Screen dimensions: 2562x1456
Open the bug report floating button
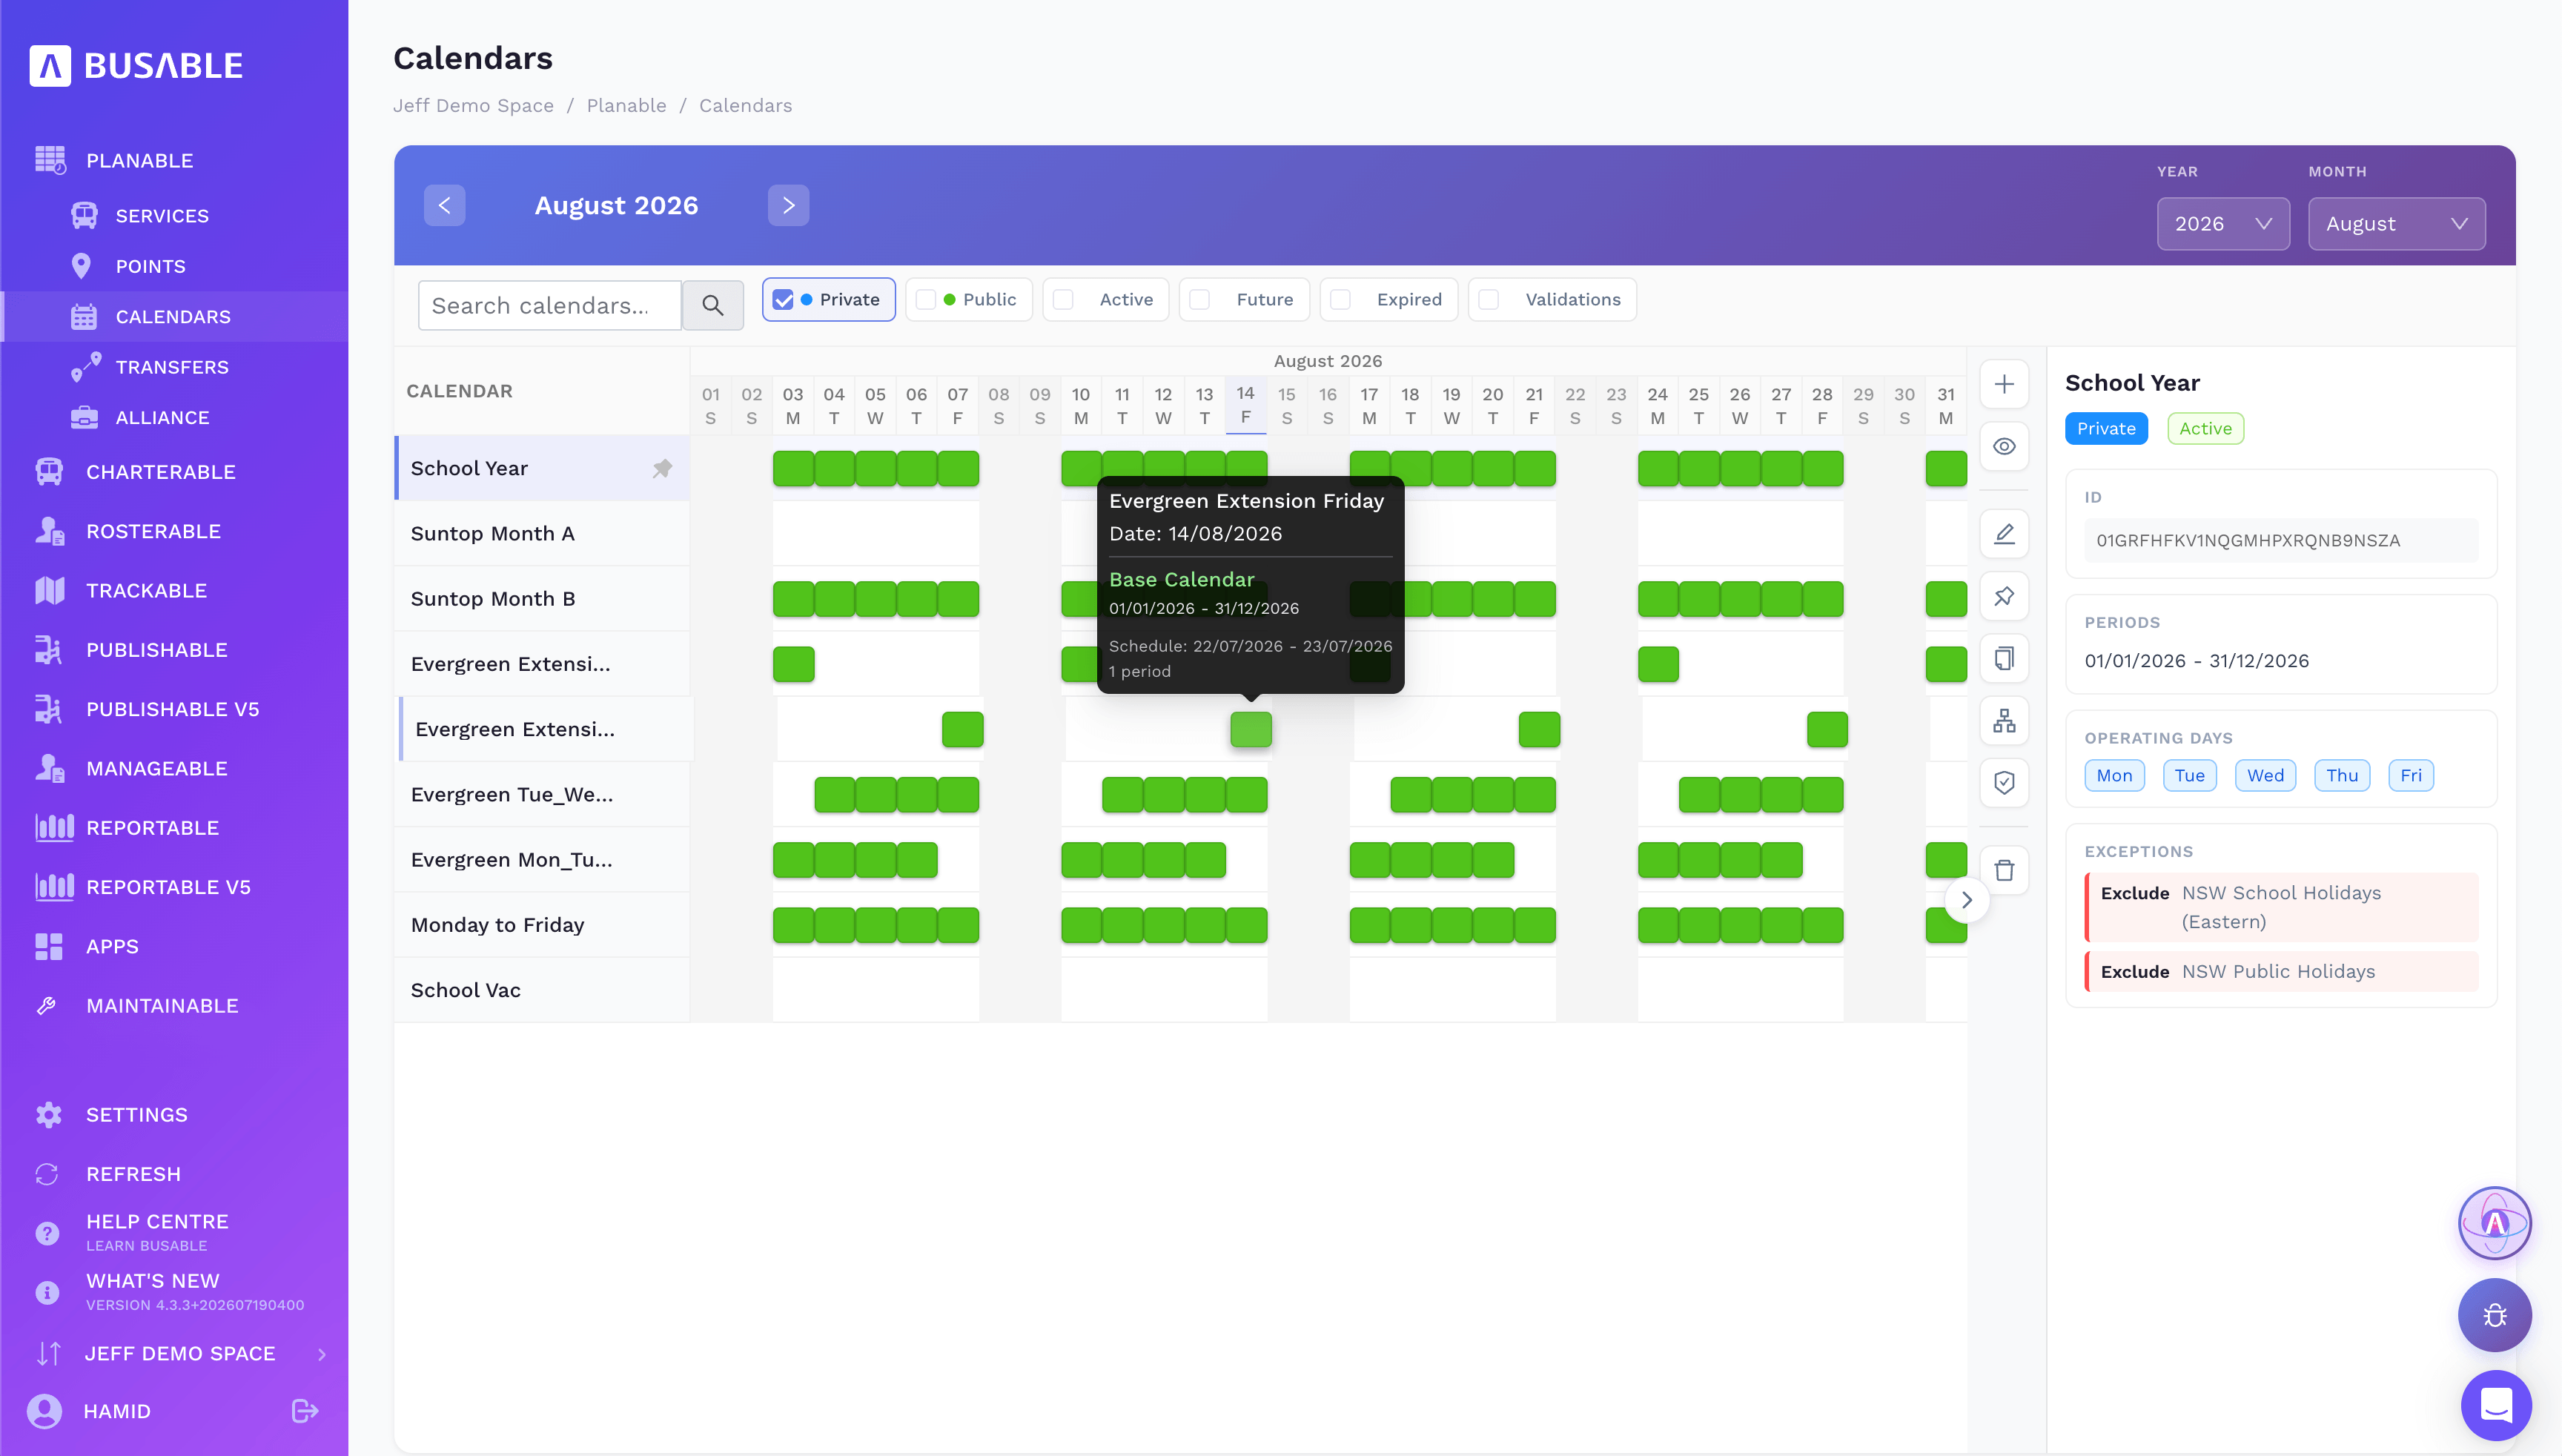coord(2495,1315)
